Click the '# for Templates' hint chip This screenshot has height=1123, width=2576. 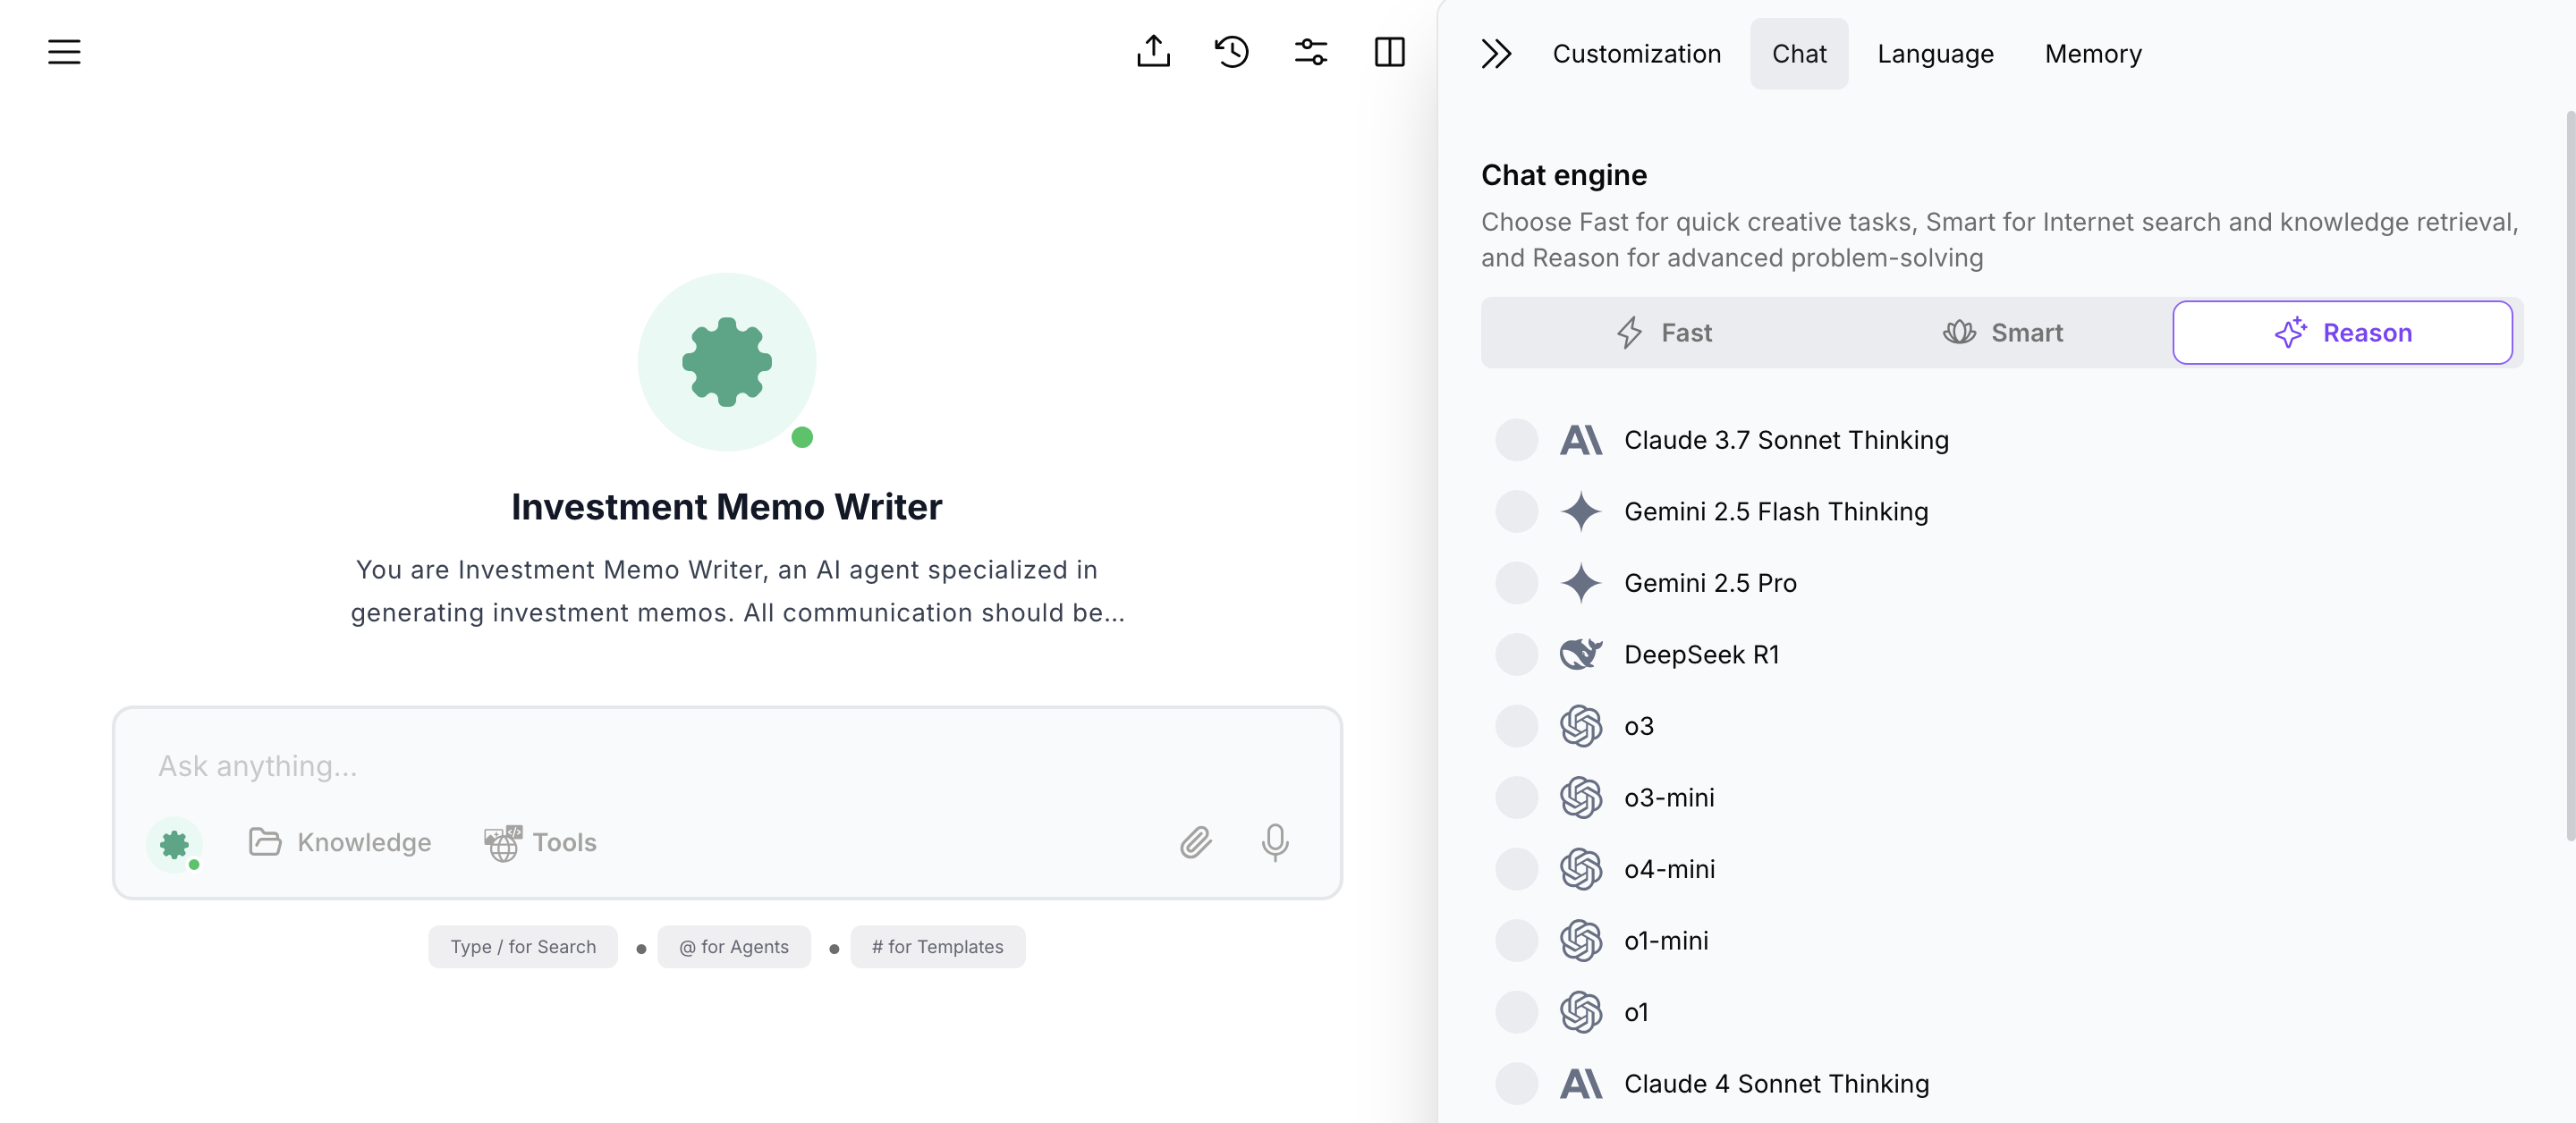(937, 947)
